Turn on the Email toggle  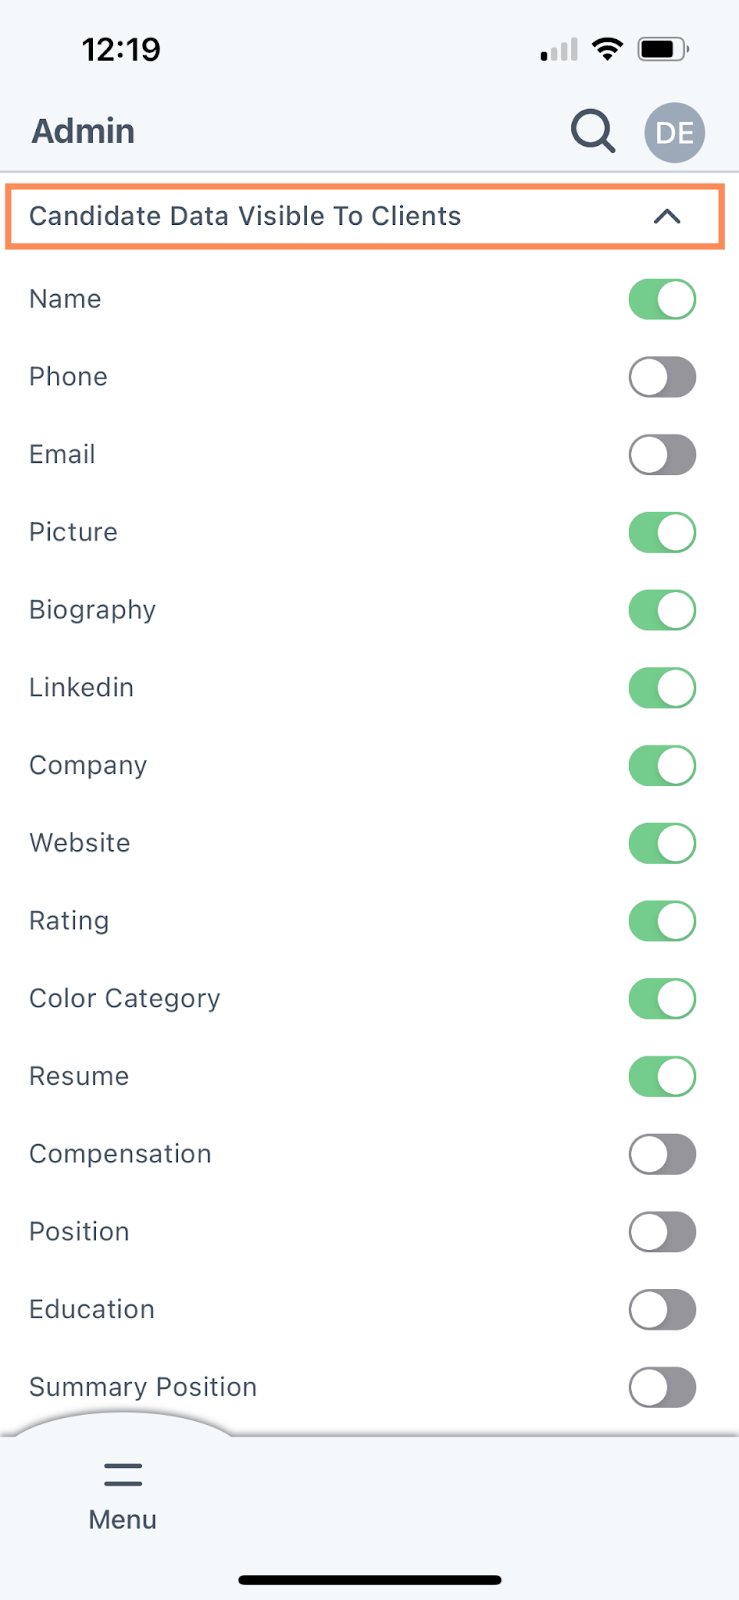coord(662,455)
